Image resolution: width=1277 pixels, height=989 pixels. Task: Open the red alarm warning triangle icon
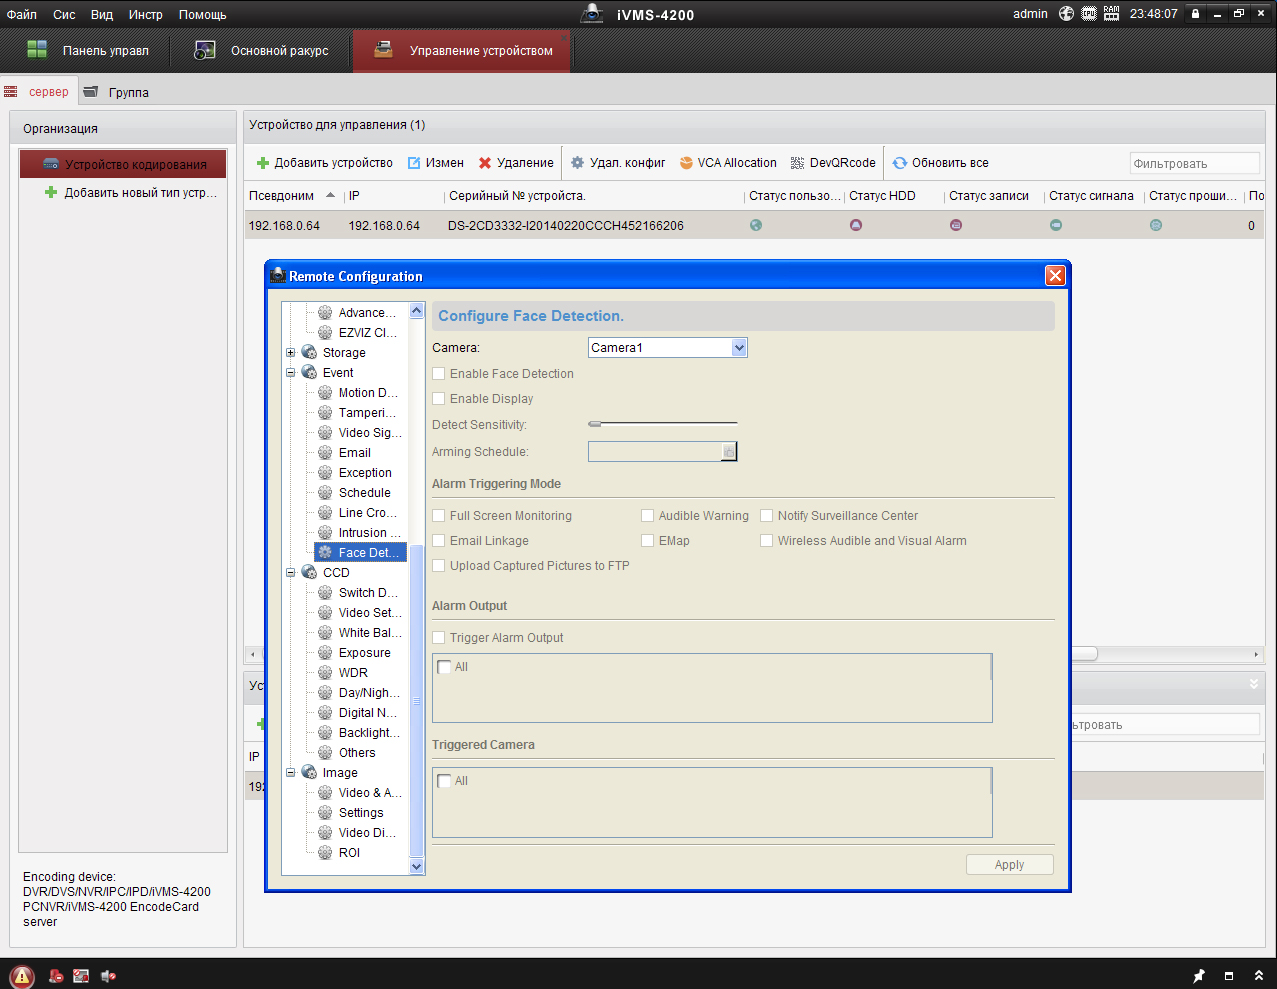pyautogui.click(x=22, y=976)
